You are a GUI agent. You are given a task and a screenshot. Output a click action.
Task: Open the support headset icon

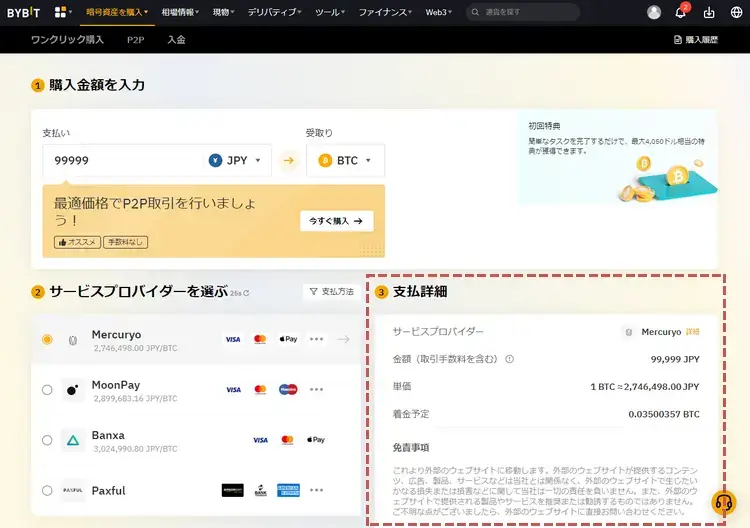(723, 503)
